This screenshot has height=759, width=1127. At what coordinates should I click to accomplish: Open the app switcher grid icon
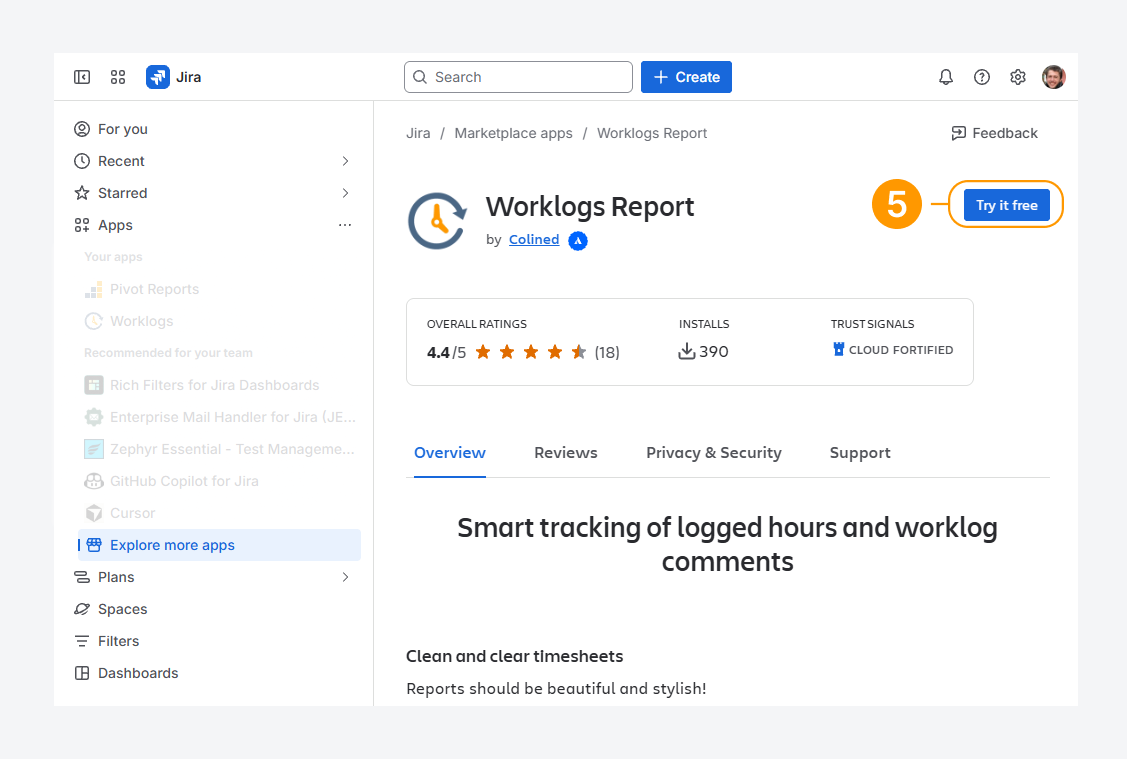118,77
